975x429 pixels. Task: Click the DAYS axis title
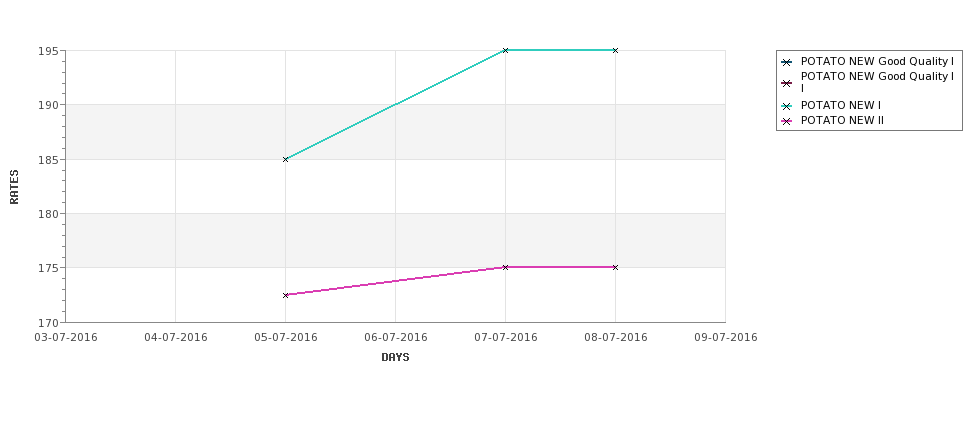[395, 358]
